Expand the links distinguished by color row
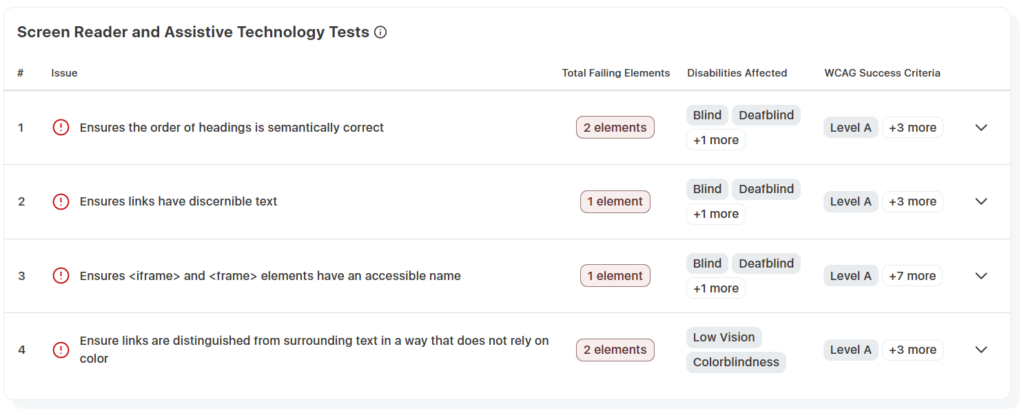1024x409 pixels. click(x=981, y=350)
